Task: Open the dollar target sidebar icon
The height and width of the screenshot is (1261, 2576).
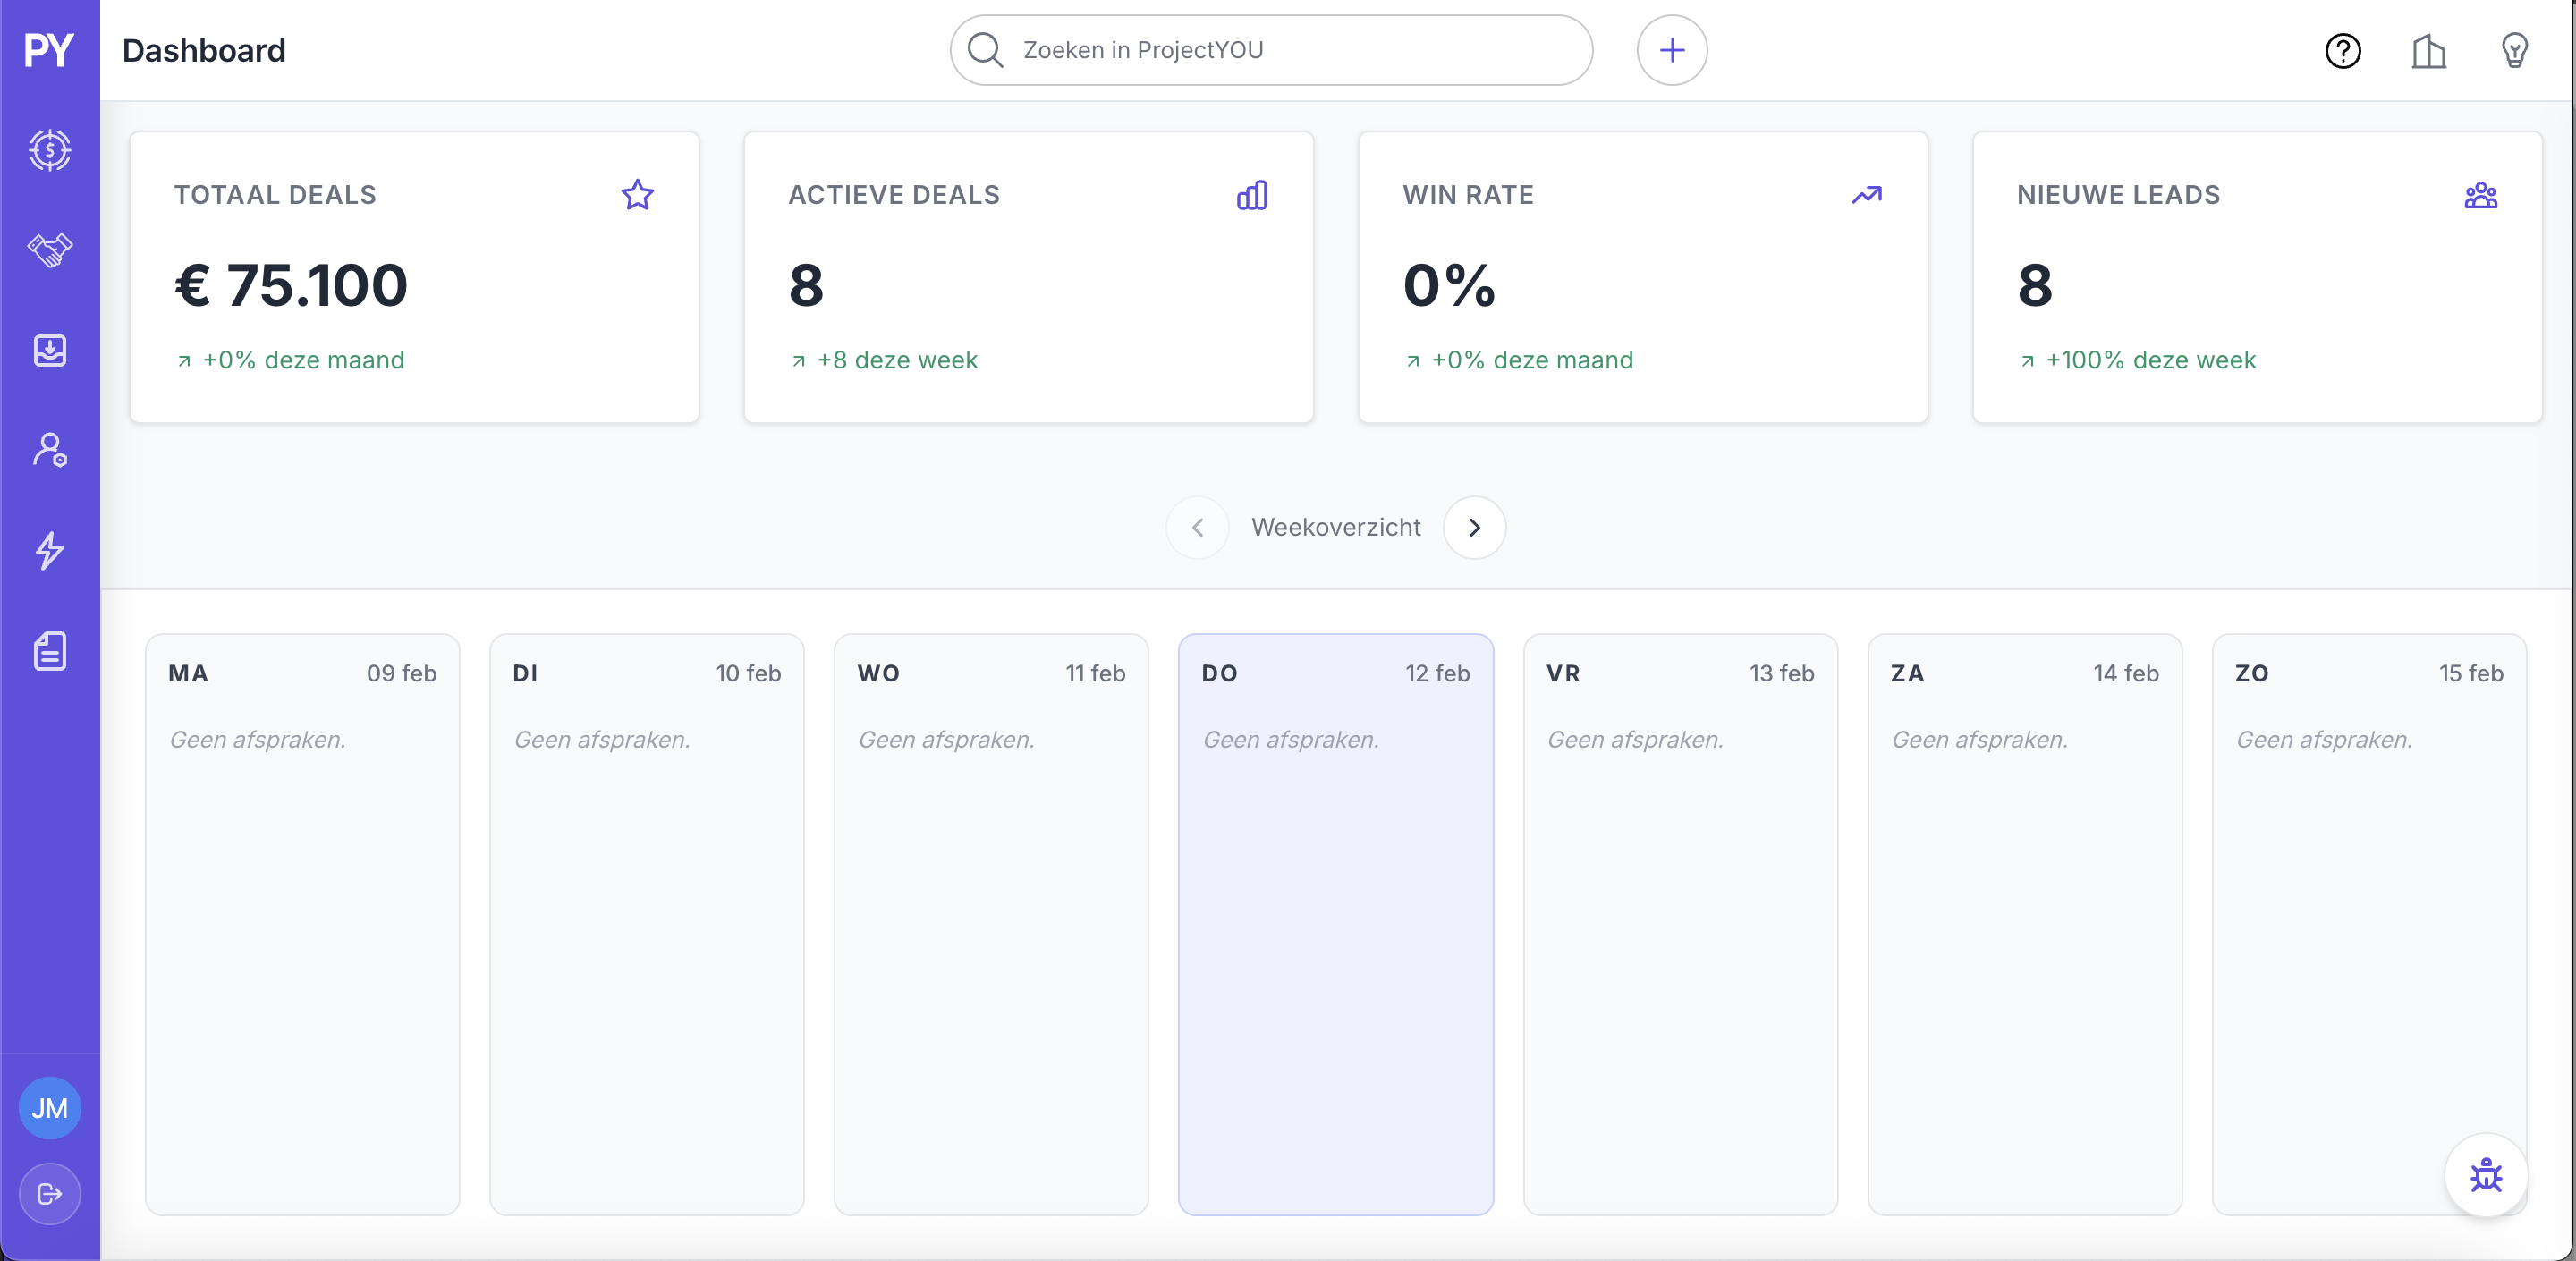Action: click(49, 151)
